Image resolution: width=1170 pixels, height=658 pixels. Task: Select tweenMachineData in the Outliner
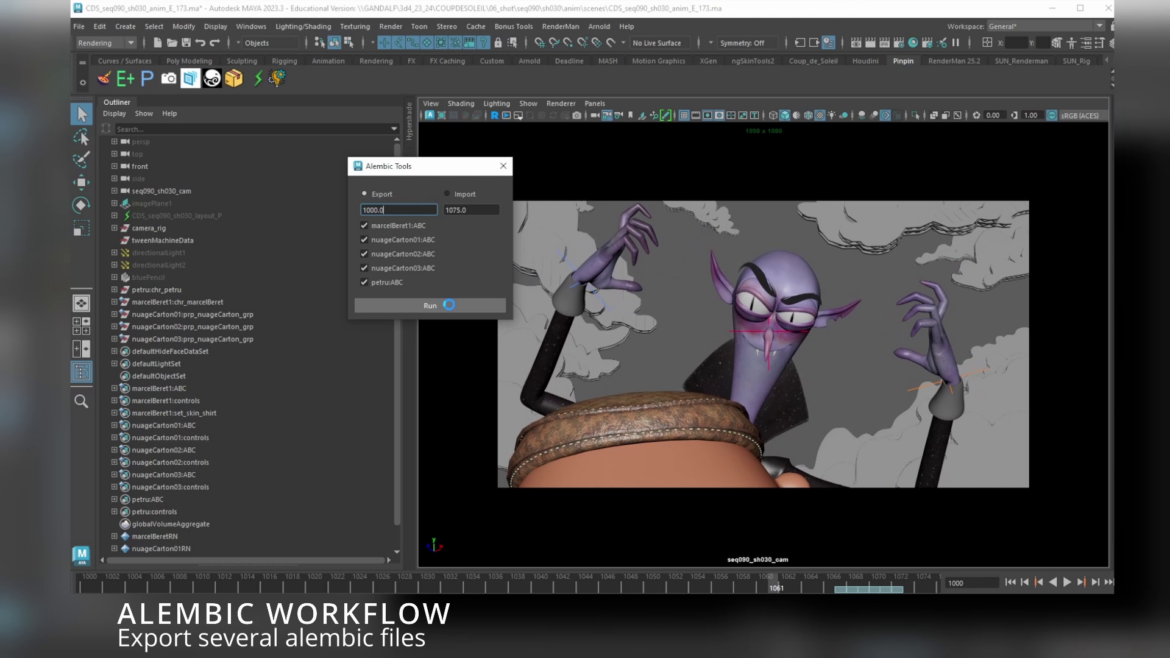[163, 240]
